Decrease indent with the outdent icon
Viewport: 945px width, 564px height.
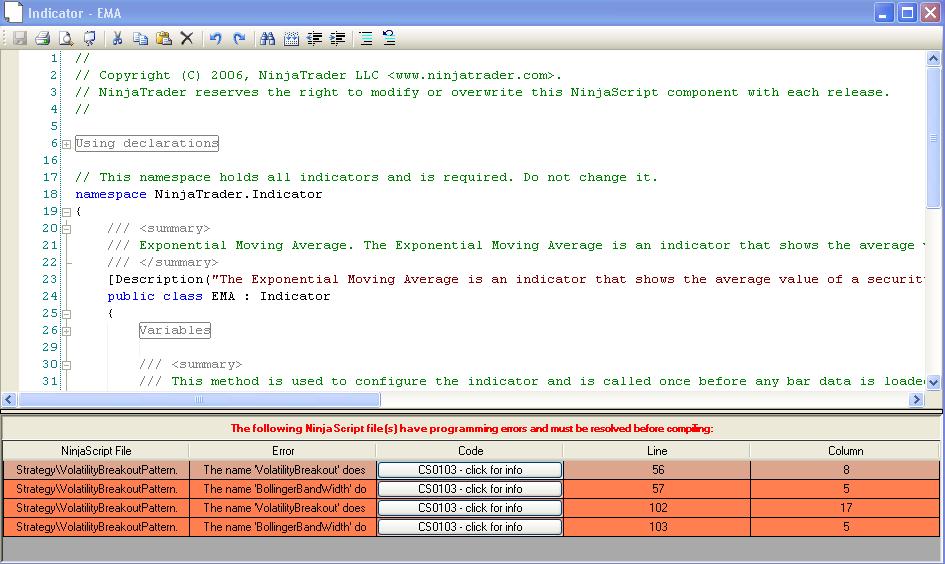click(315, 39)
